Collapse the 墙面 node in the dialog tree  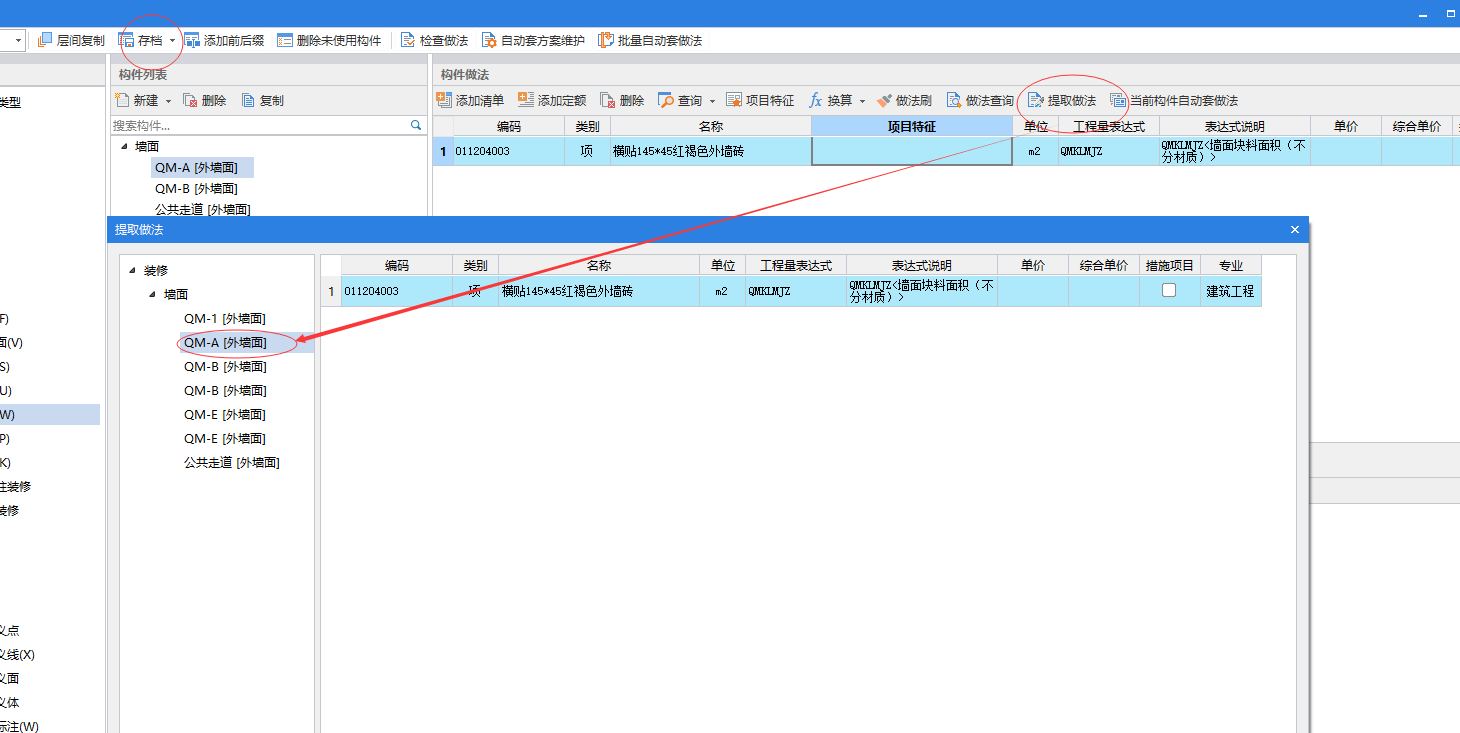[x=152, y=294]
